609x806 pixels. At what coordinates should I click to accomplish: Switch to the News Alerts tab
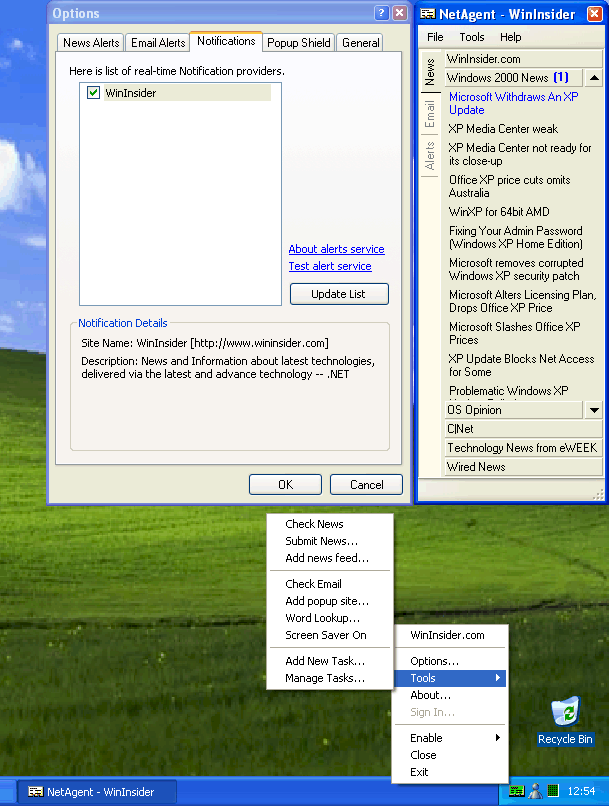point(91,43)
